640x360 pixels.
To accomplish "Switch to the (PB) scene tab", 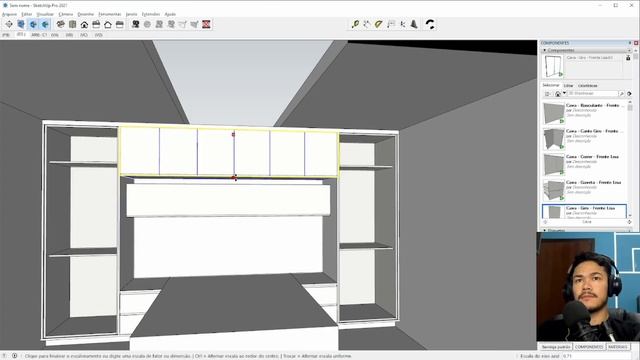I will click(x=6, y=35).
